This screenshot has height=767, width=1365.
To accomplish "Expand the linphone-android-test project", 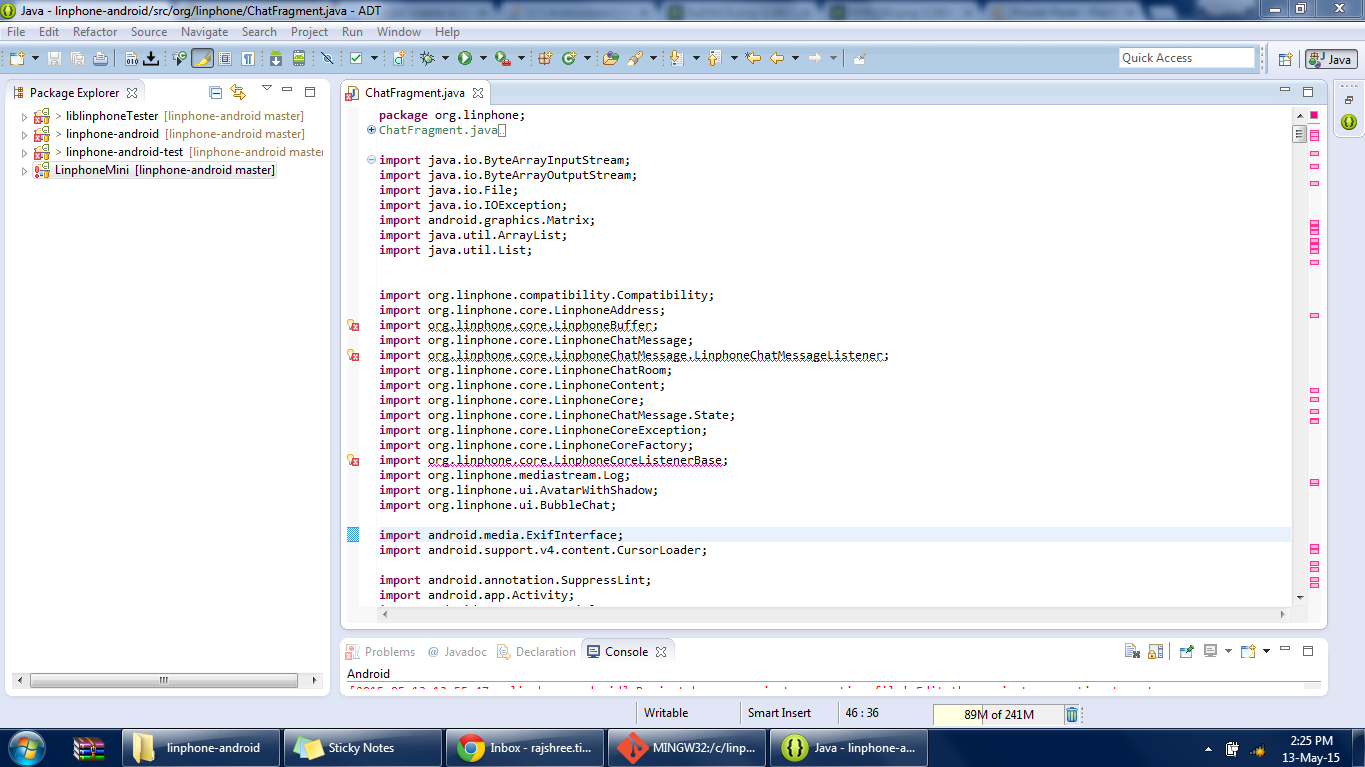I will pyautogui.click(x=25, y=153).
